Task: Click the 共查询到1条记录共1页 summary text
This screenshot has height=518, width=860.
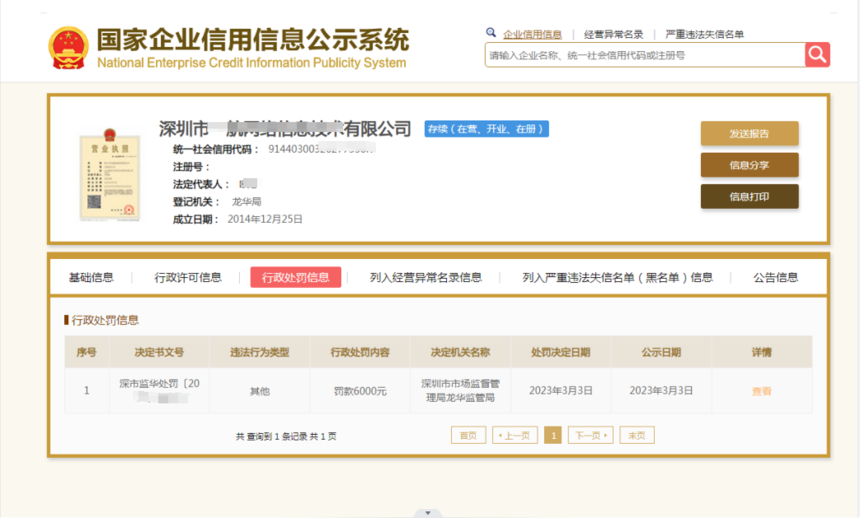Action: [286, 436]
